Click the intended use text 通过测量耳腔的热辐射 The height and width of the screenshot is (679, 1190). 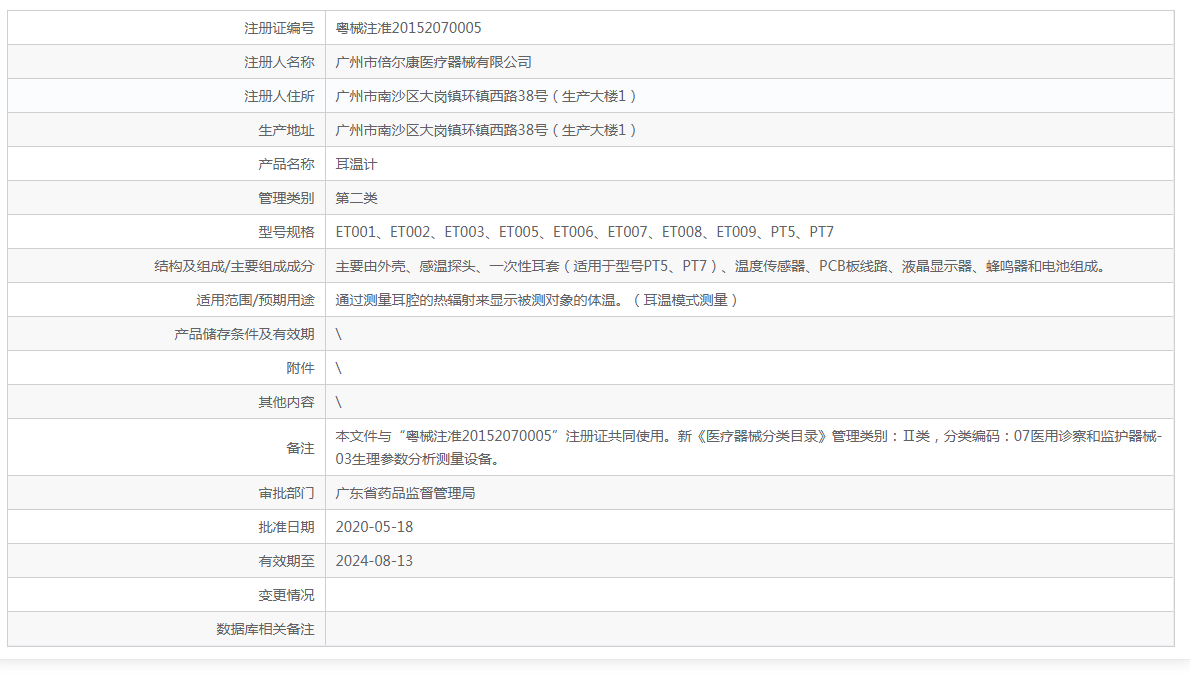tap(537, 300)
